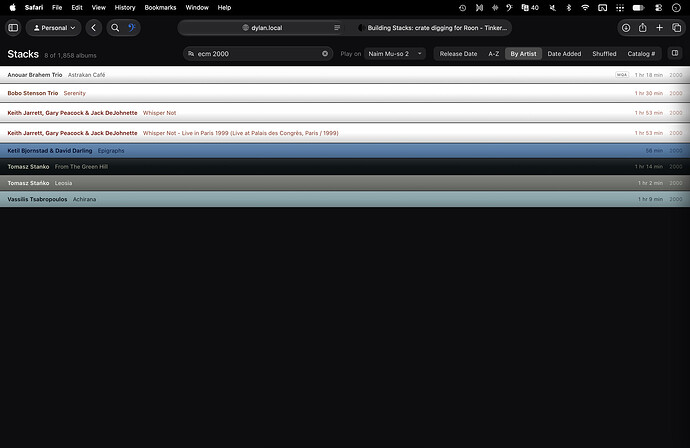Viewport: 690px width, 448px height.
Task: Select the dylan.local tab
Action: coord(262,28)
